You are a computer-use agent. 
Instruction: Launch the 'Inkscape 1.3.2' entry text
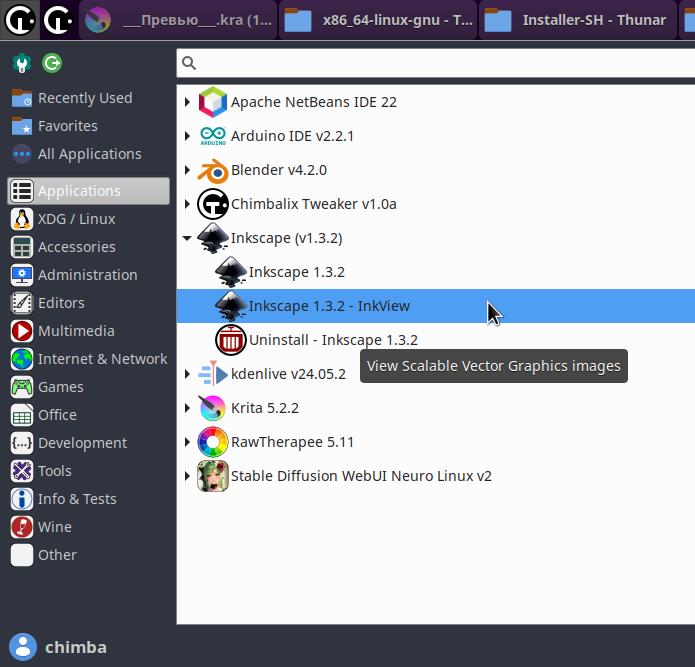(x=297, y=272)
